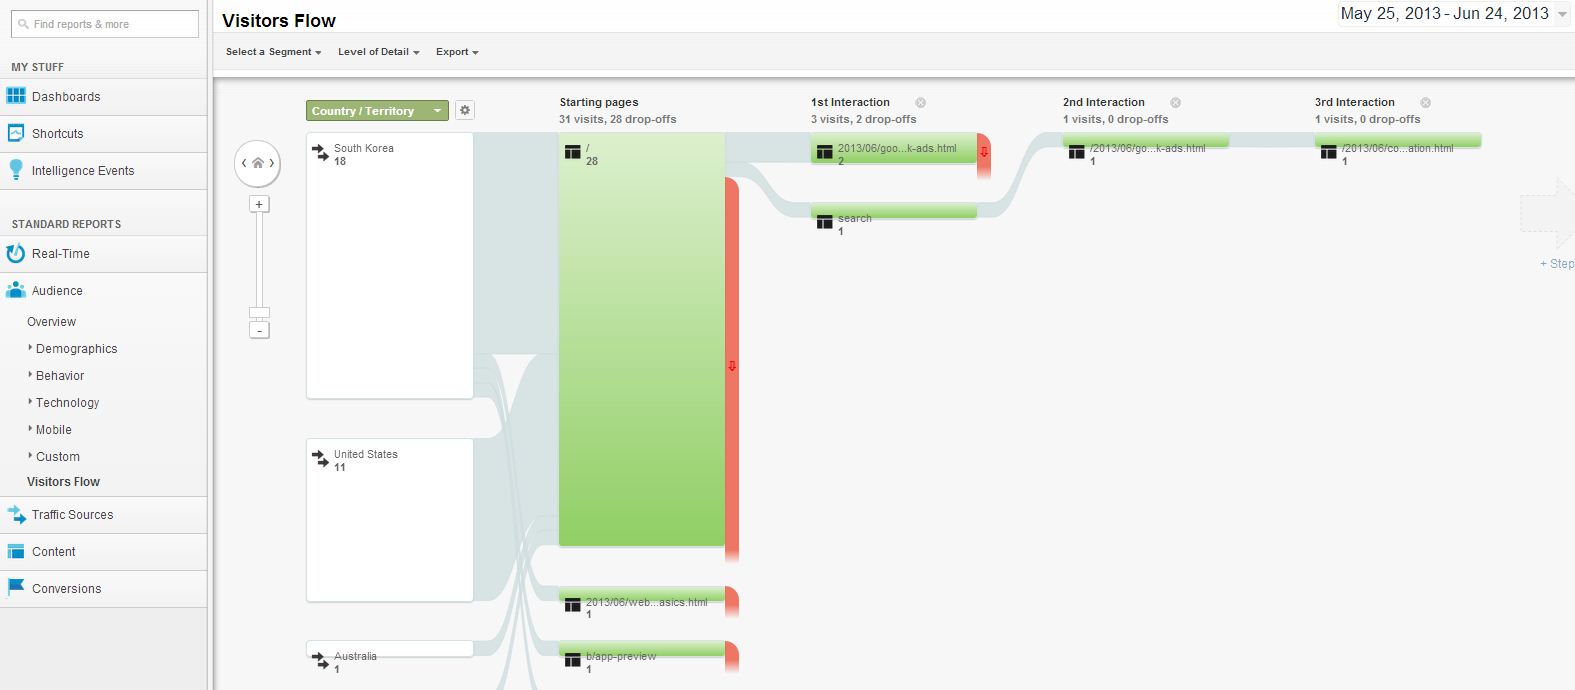Screen dimensions: 1575x690
Task: Reset the flow view with the home icon
Action: [258, 162]
